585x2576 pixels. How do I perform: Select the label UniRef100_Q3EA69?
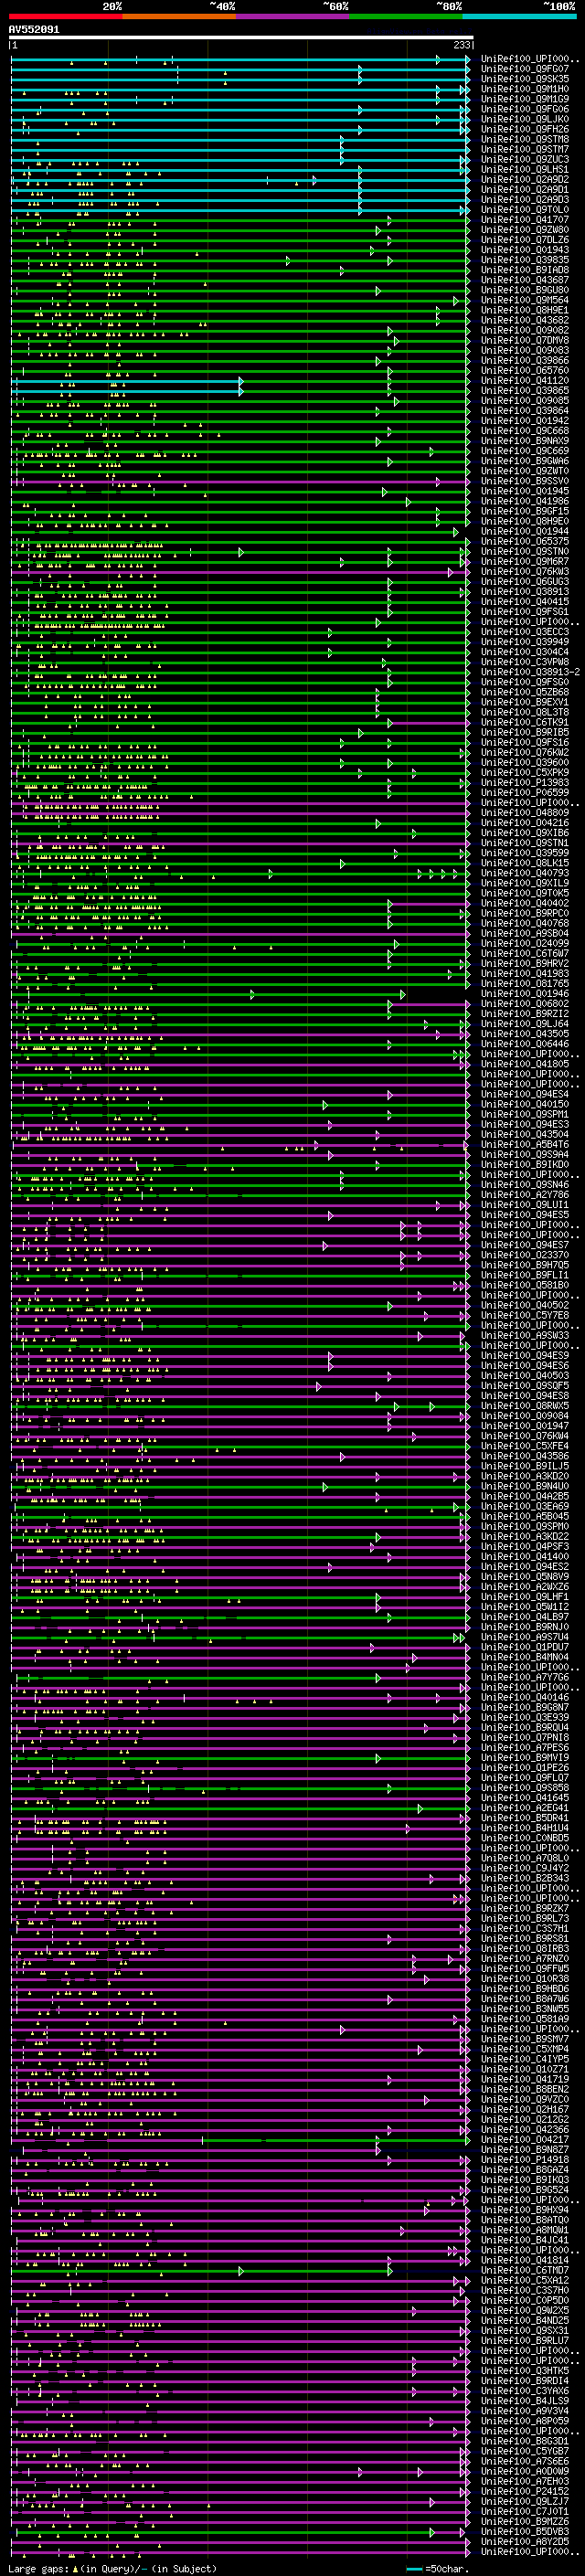pyautogui.click(x=525, y=1506)
